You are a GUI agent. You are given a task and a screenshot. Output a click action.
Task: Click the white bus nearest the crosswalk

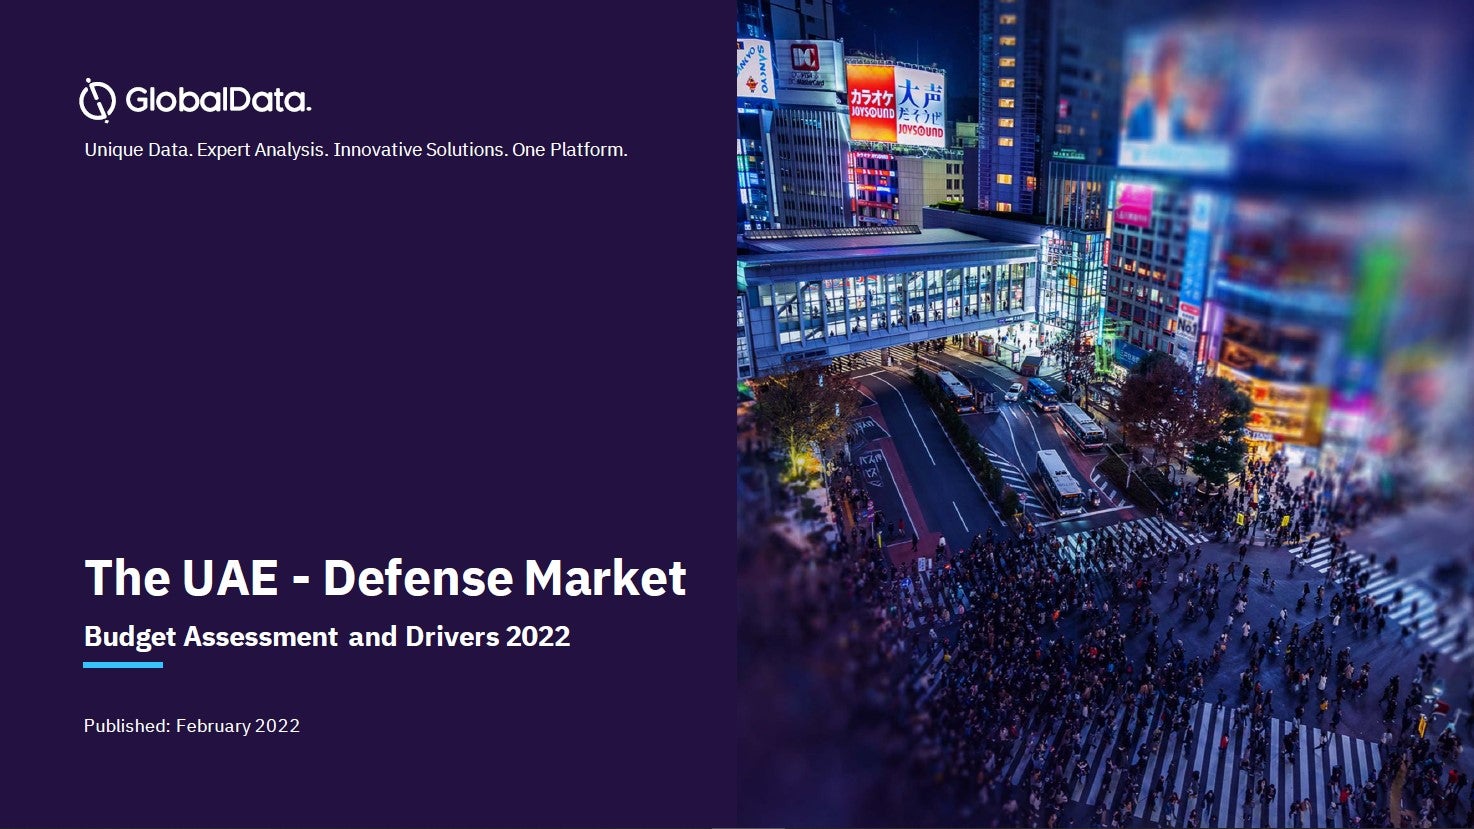(x=1058, y=480)
